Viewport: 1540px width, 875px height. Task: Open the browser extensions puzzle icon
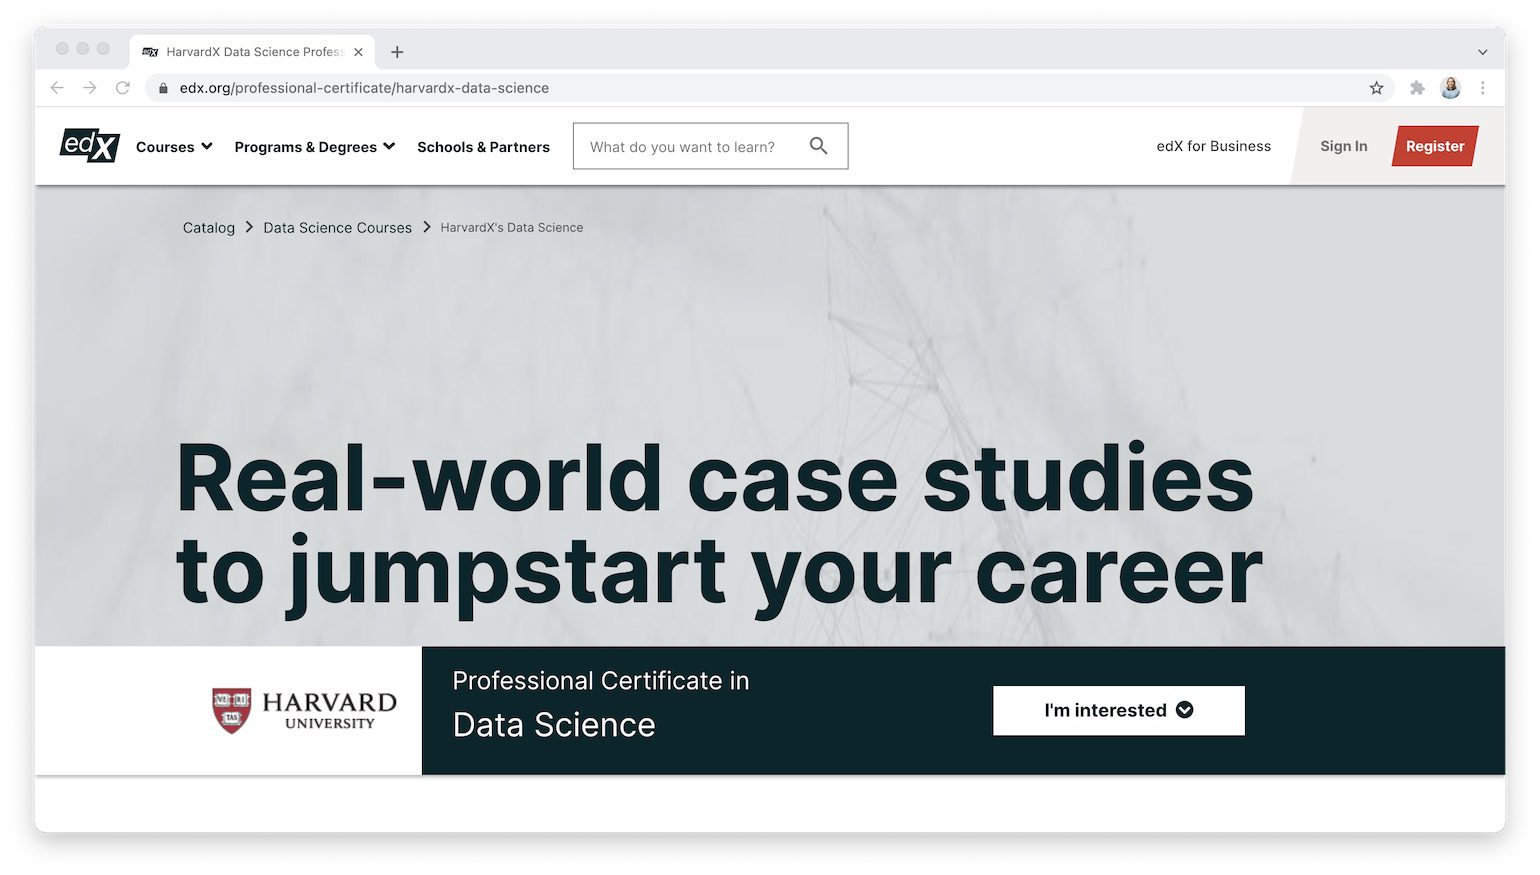click(1417, 87)
